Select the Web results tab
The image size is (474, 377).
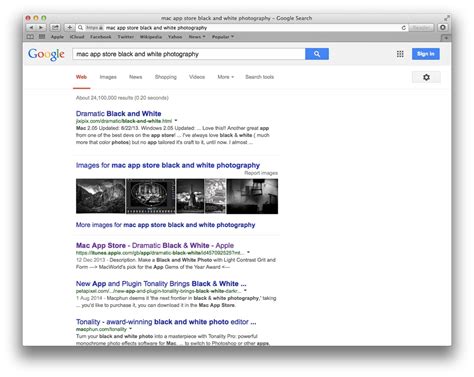coord(81,77)
